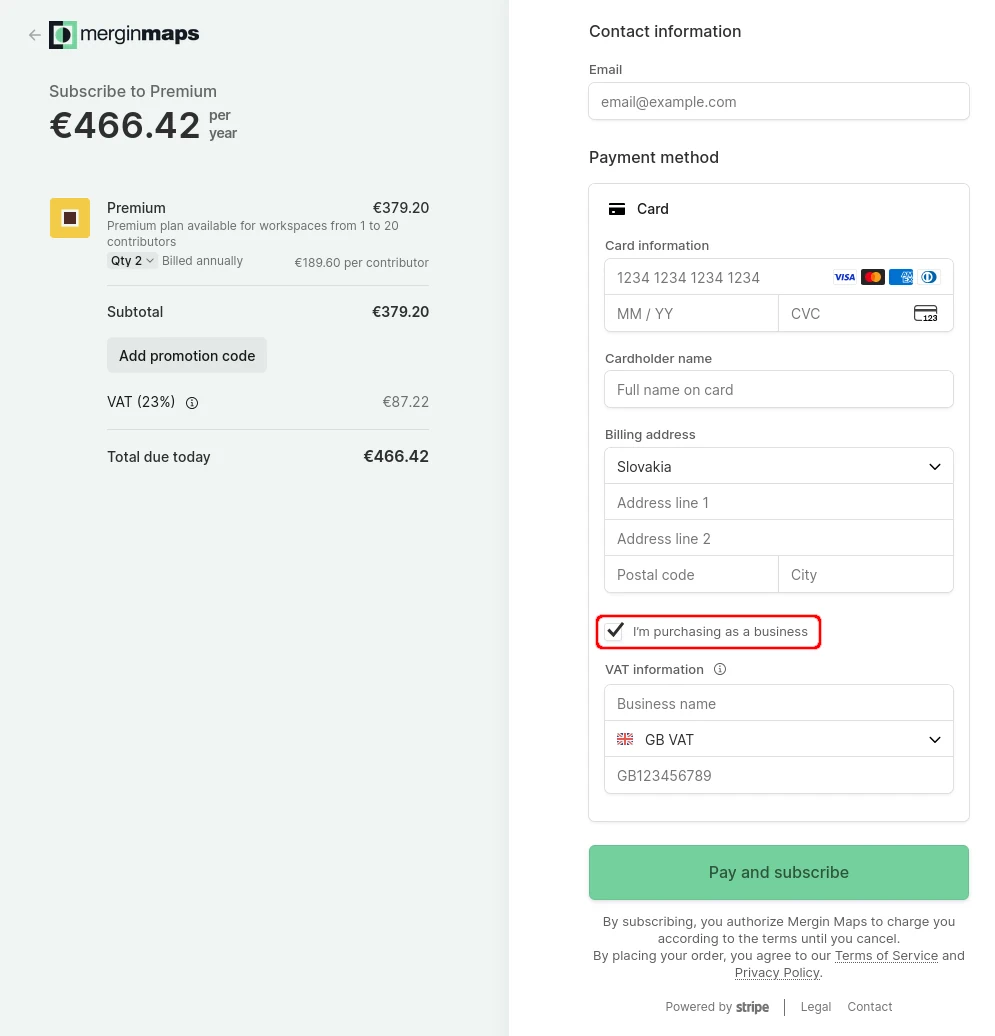Click the Diners Club icon in card field
995x1036 pixels.
pyautogui.click(x=928, y=277)
